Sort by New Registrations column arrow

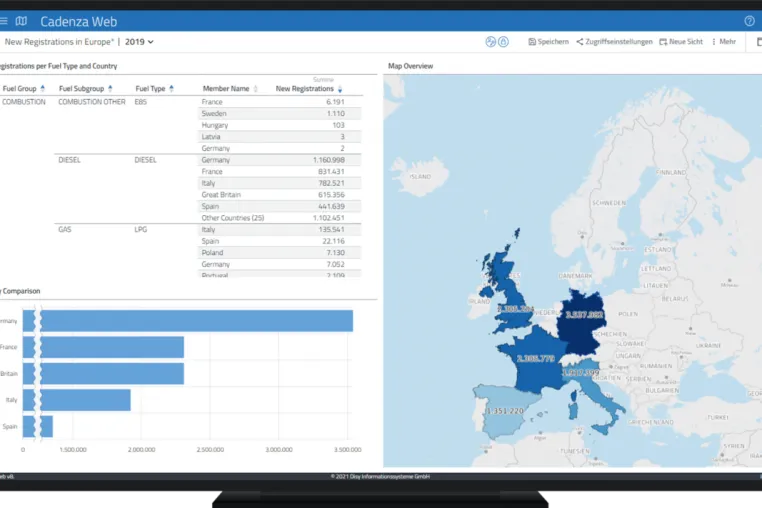pos(340,88)
